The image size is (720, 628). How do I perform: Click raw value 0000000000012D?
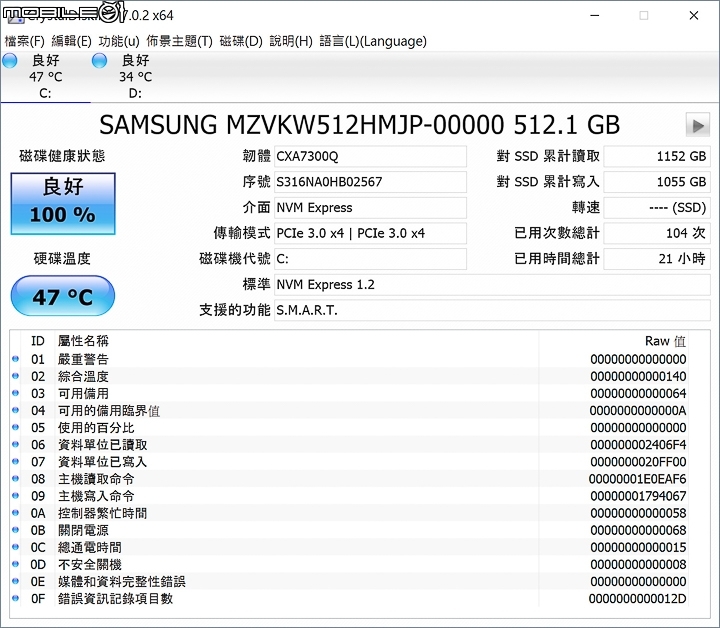click(638, 599)
